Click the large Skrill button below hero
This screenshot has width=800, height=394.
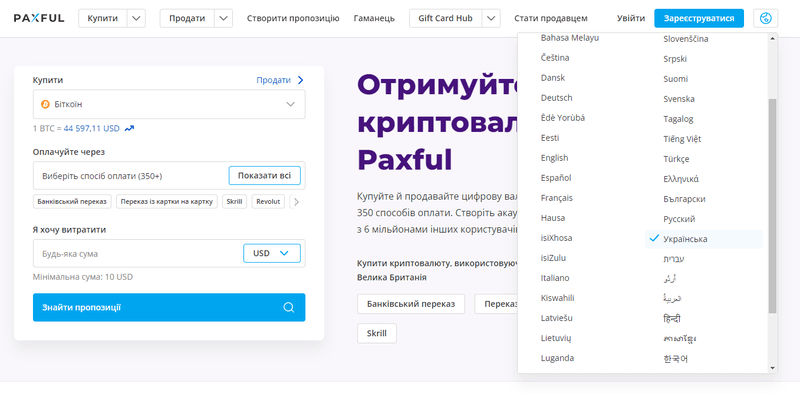(x=377, y=333)
